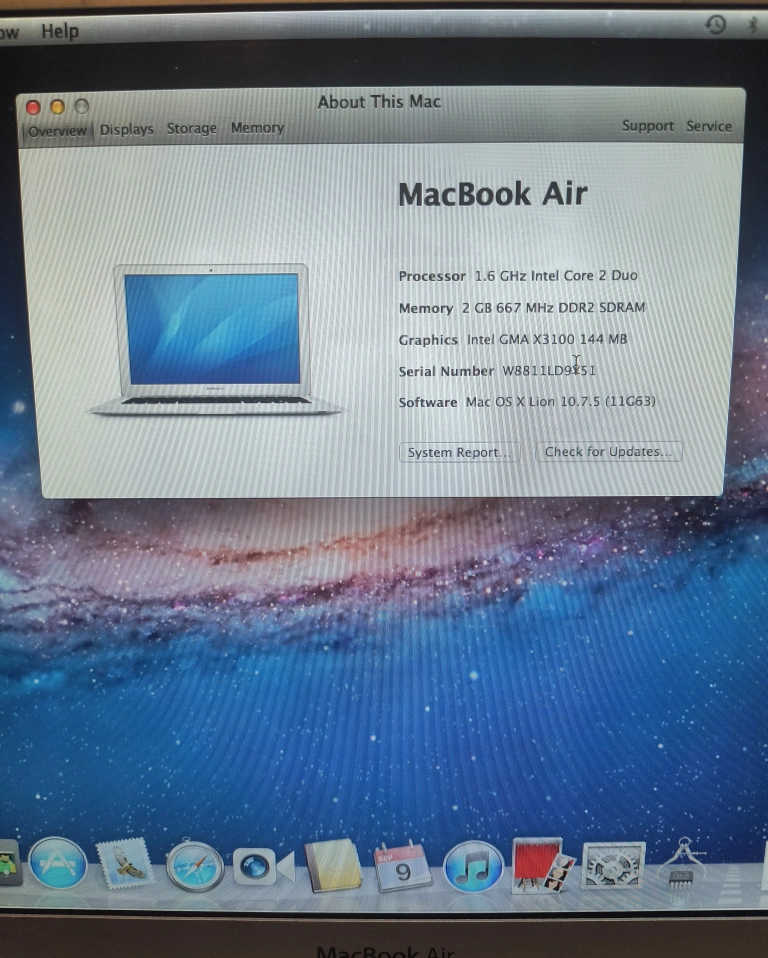The width and height of the screenshot is (768, 958).
Task: Open the App Store from the dock
Action: (57, 862)
